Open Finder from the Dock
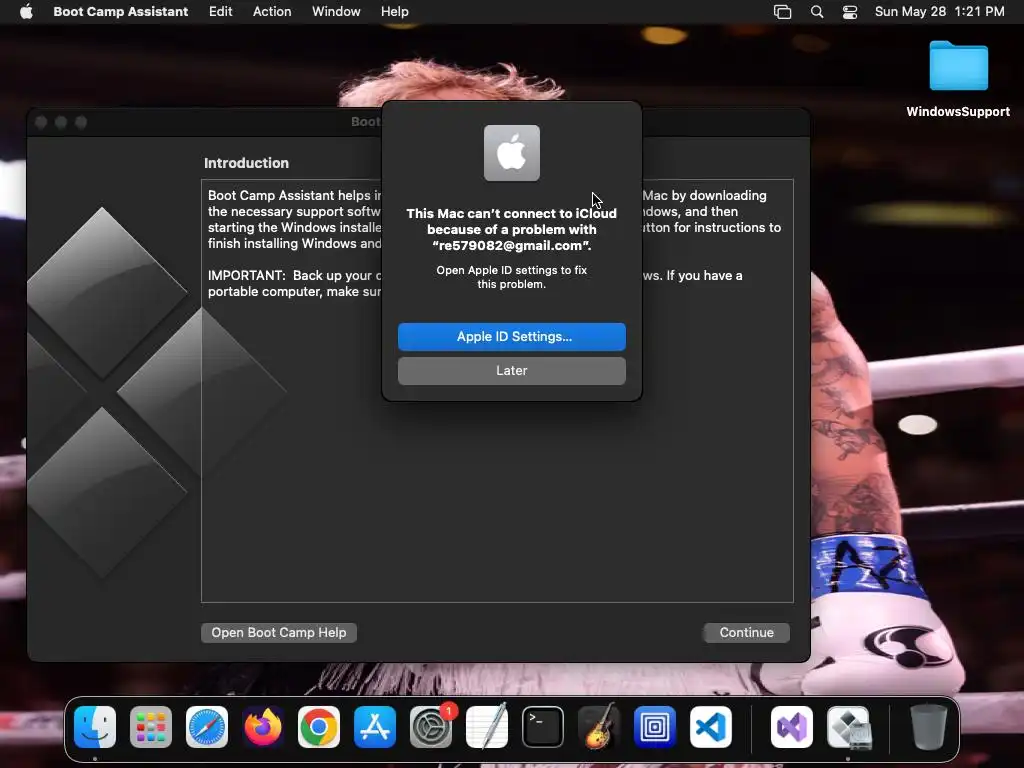 coord(95,727)
